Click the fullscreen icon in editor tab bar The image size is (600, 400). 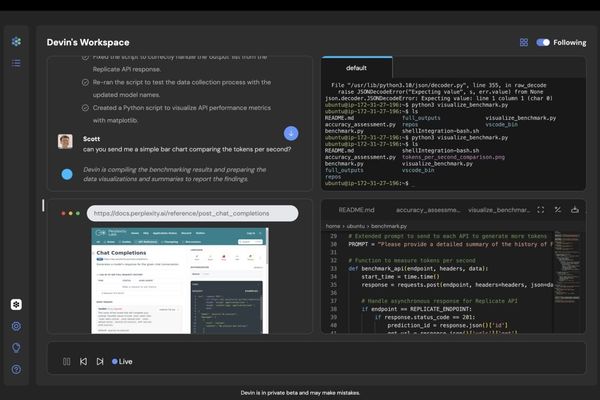pos(541,210)
